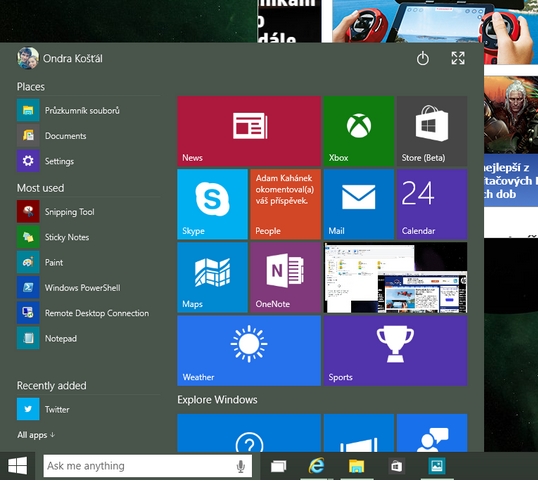Open the People tile notification
This screenshot has height=481, width=538.
pyautogui.click(x=285, y=204)
